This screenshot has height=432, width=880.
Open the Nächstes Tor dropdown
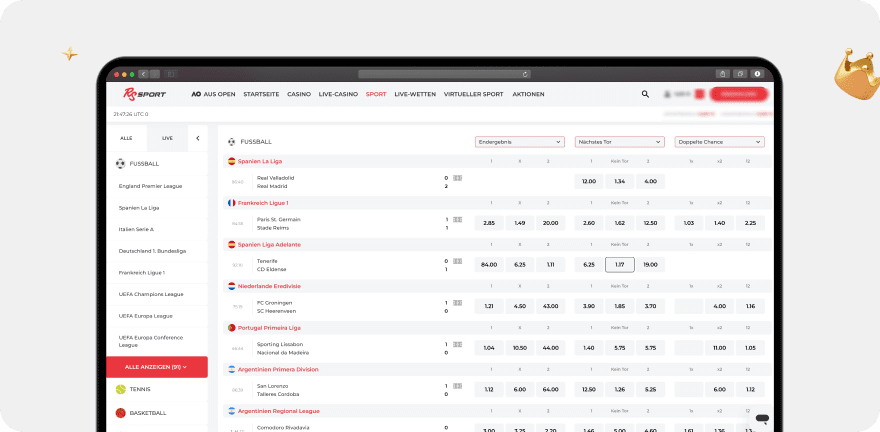click(619, 142)
